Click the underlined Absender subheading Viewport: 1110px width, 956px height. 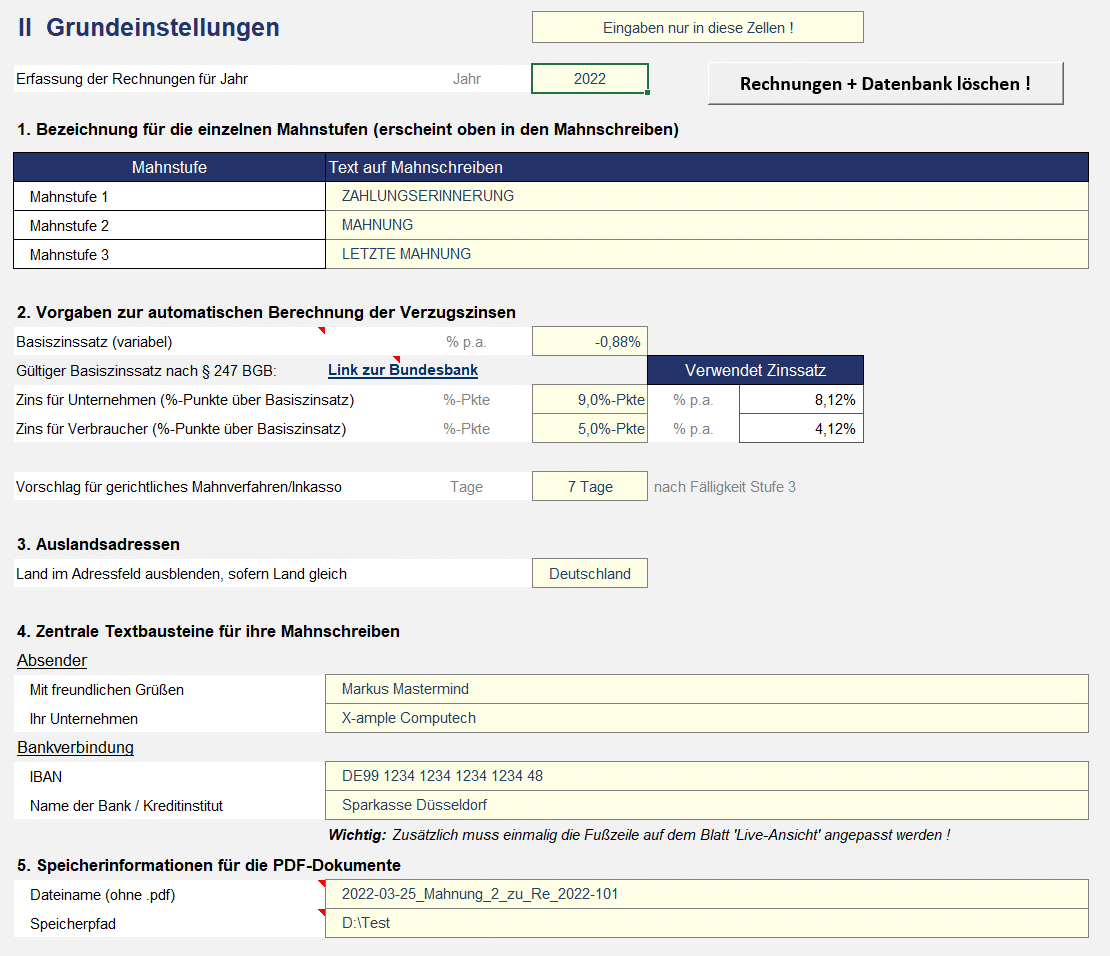[x=52, y=660]
